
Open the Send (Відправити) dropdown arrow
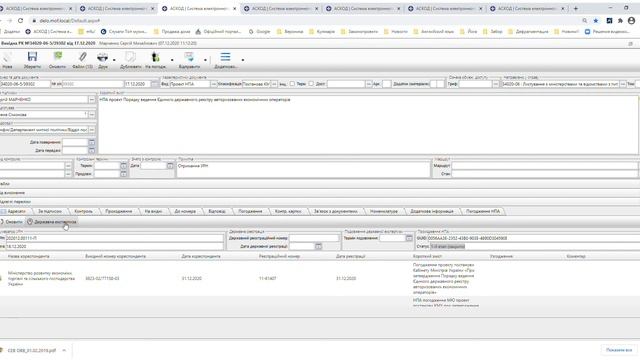[x=205, y=60]
